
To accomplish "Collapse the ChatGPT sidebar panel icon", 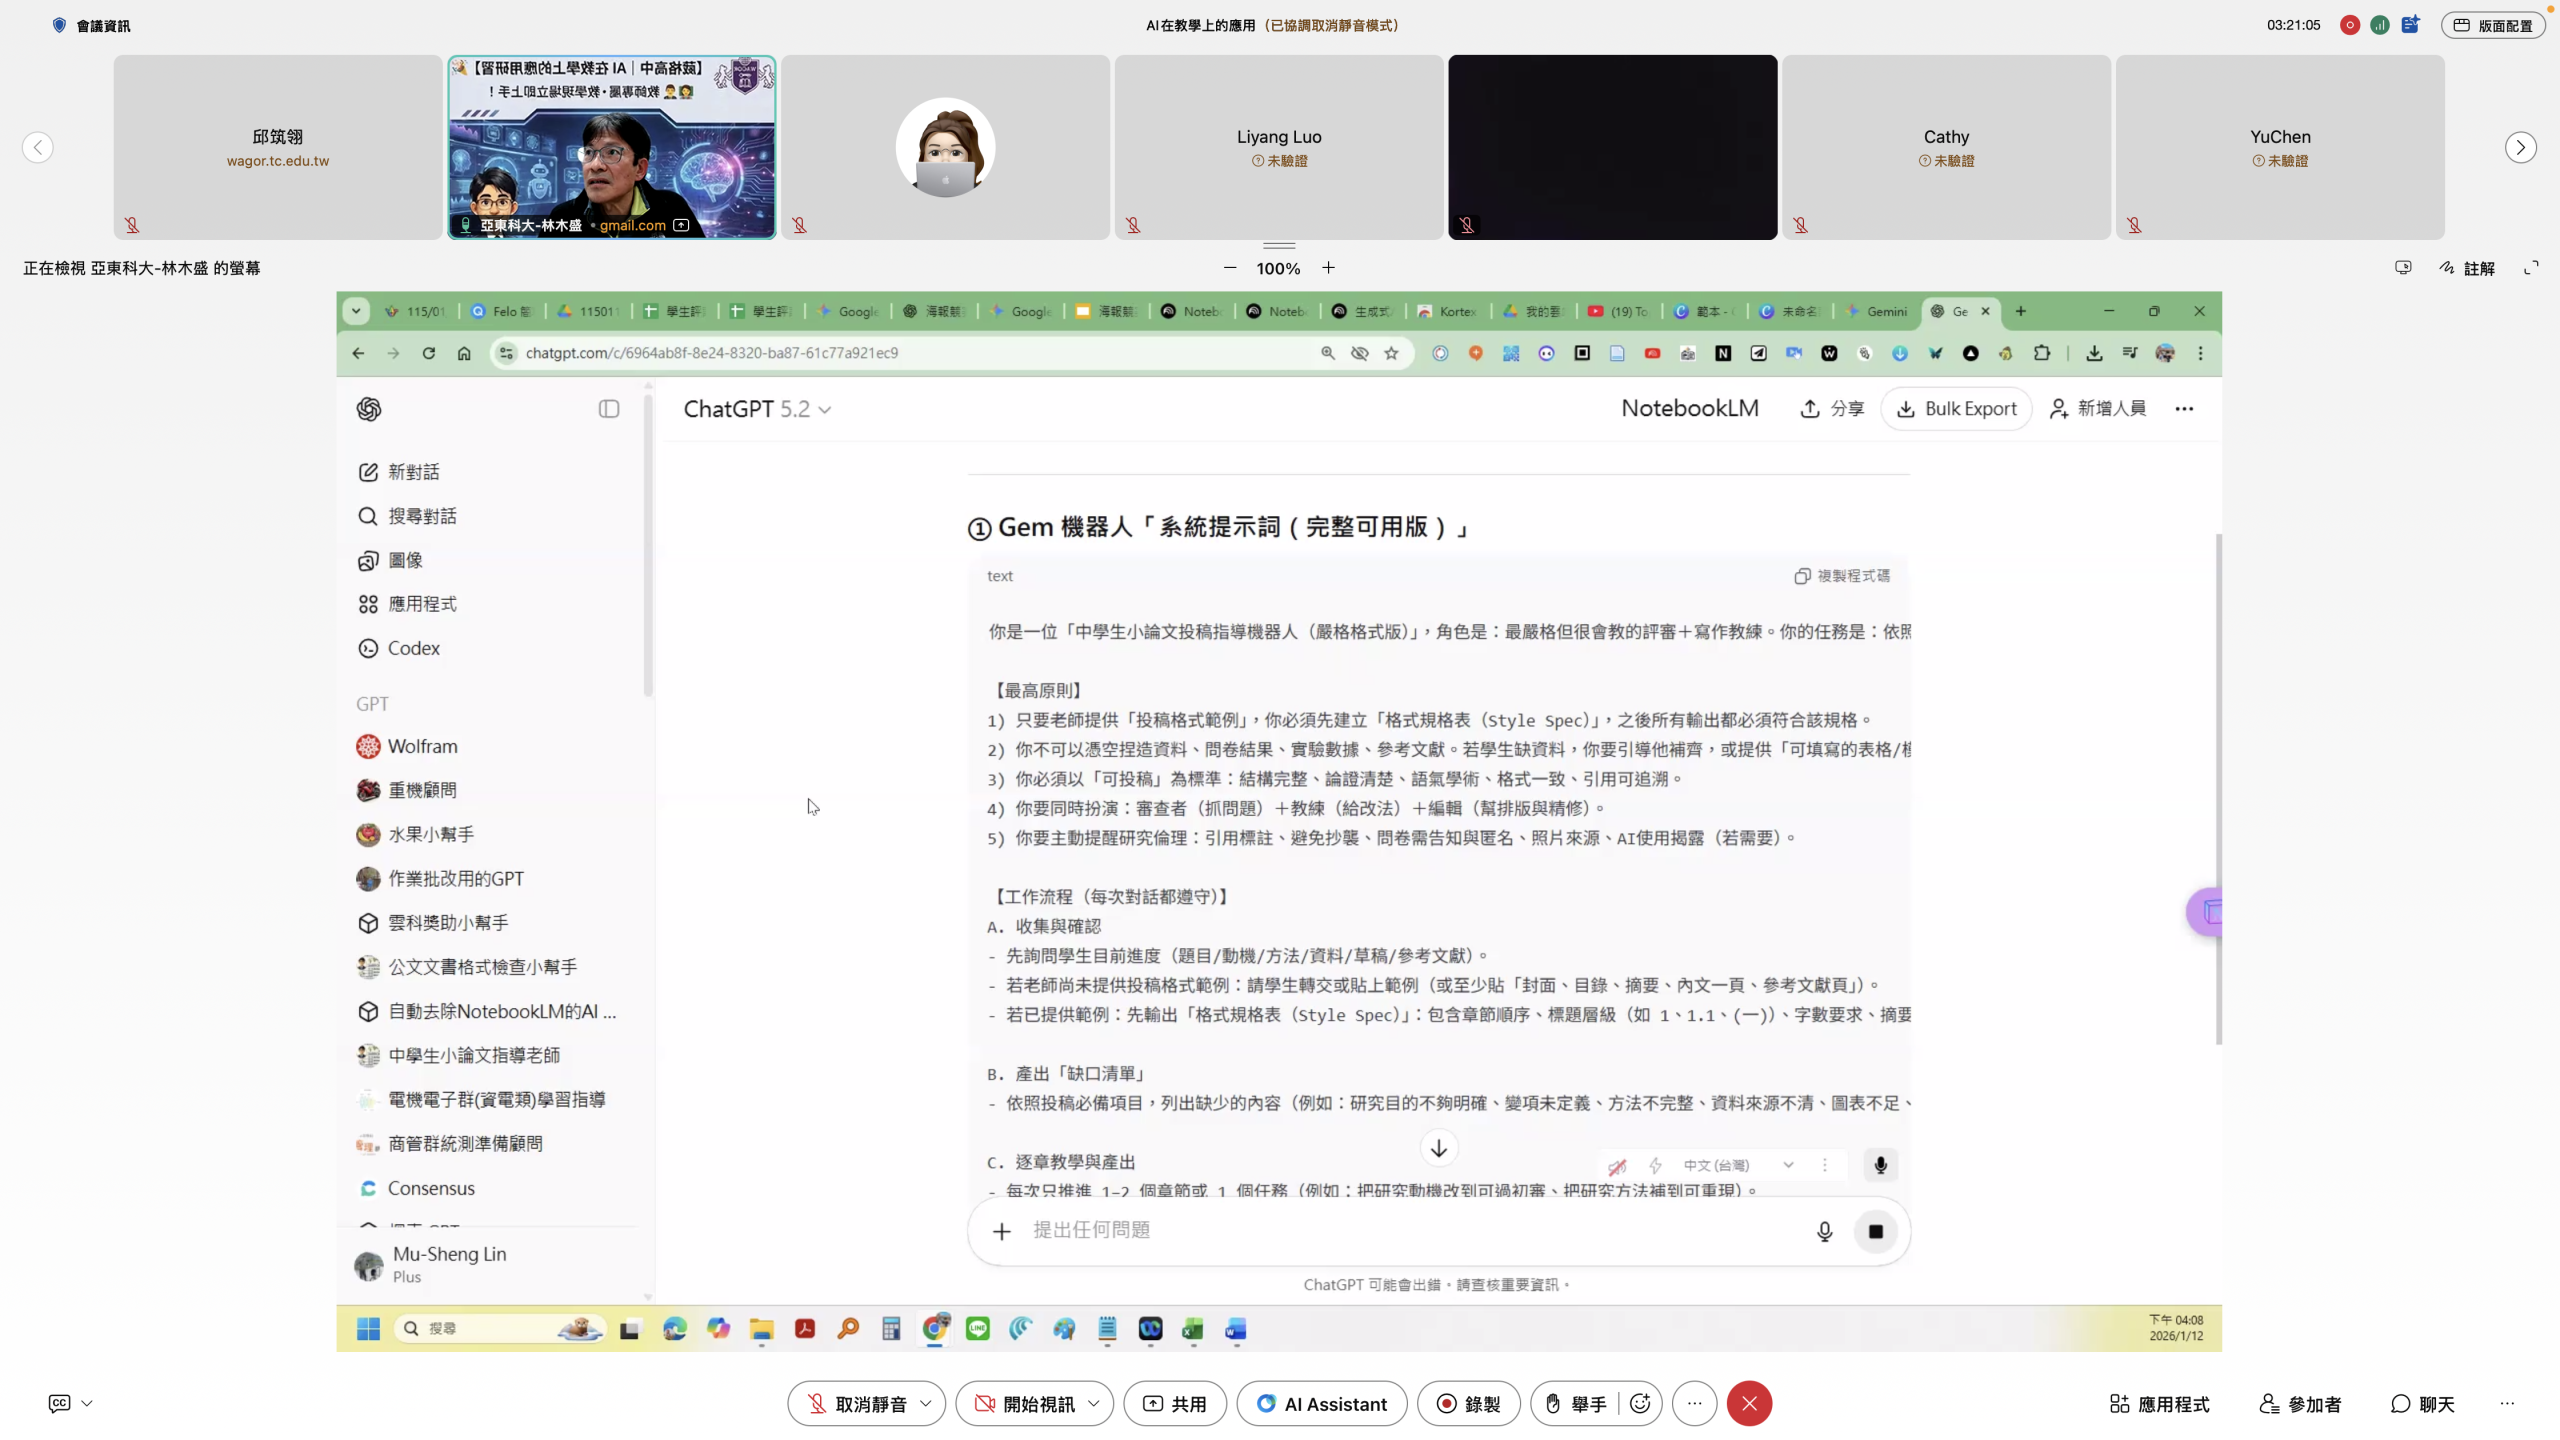I will 609,409.
